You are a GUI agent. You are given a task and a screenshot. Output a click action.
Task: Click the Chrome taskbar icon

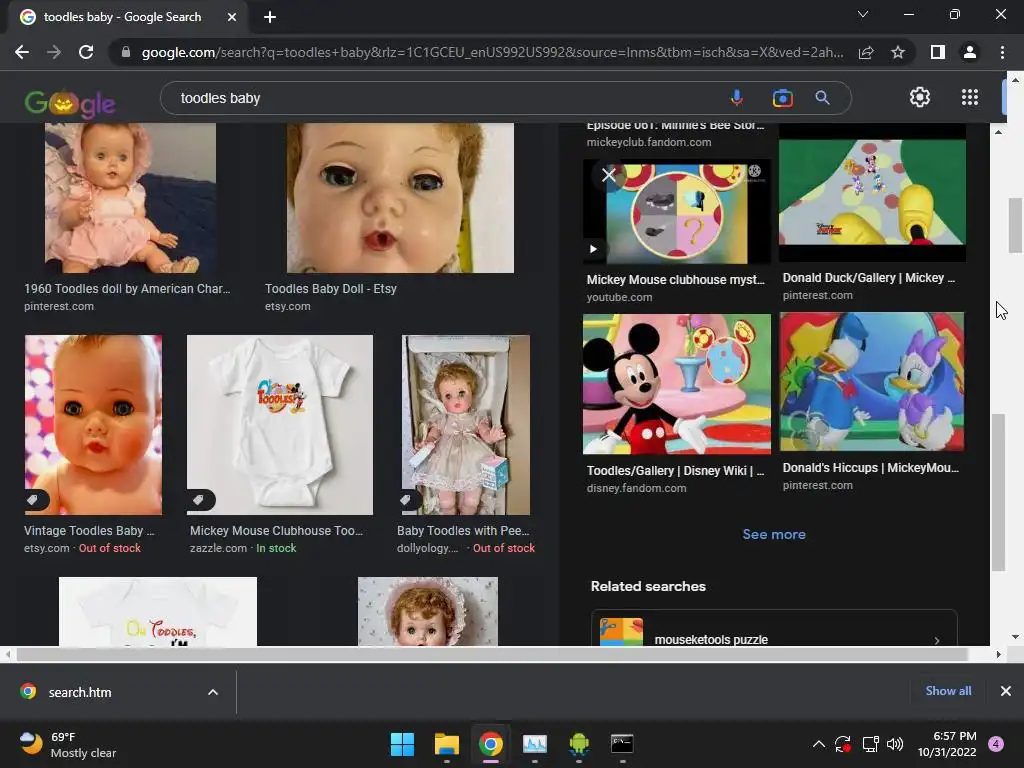tap(490, 744)
